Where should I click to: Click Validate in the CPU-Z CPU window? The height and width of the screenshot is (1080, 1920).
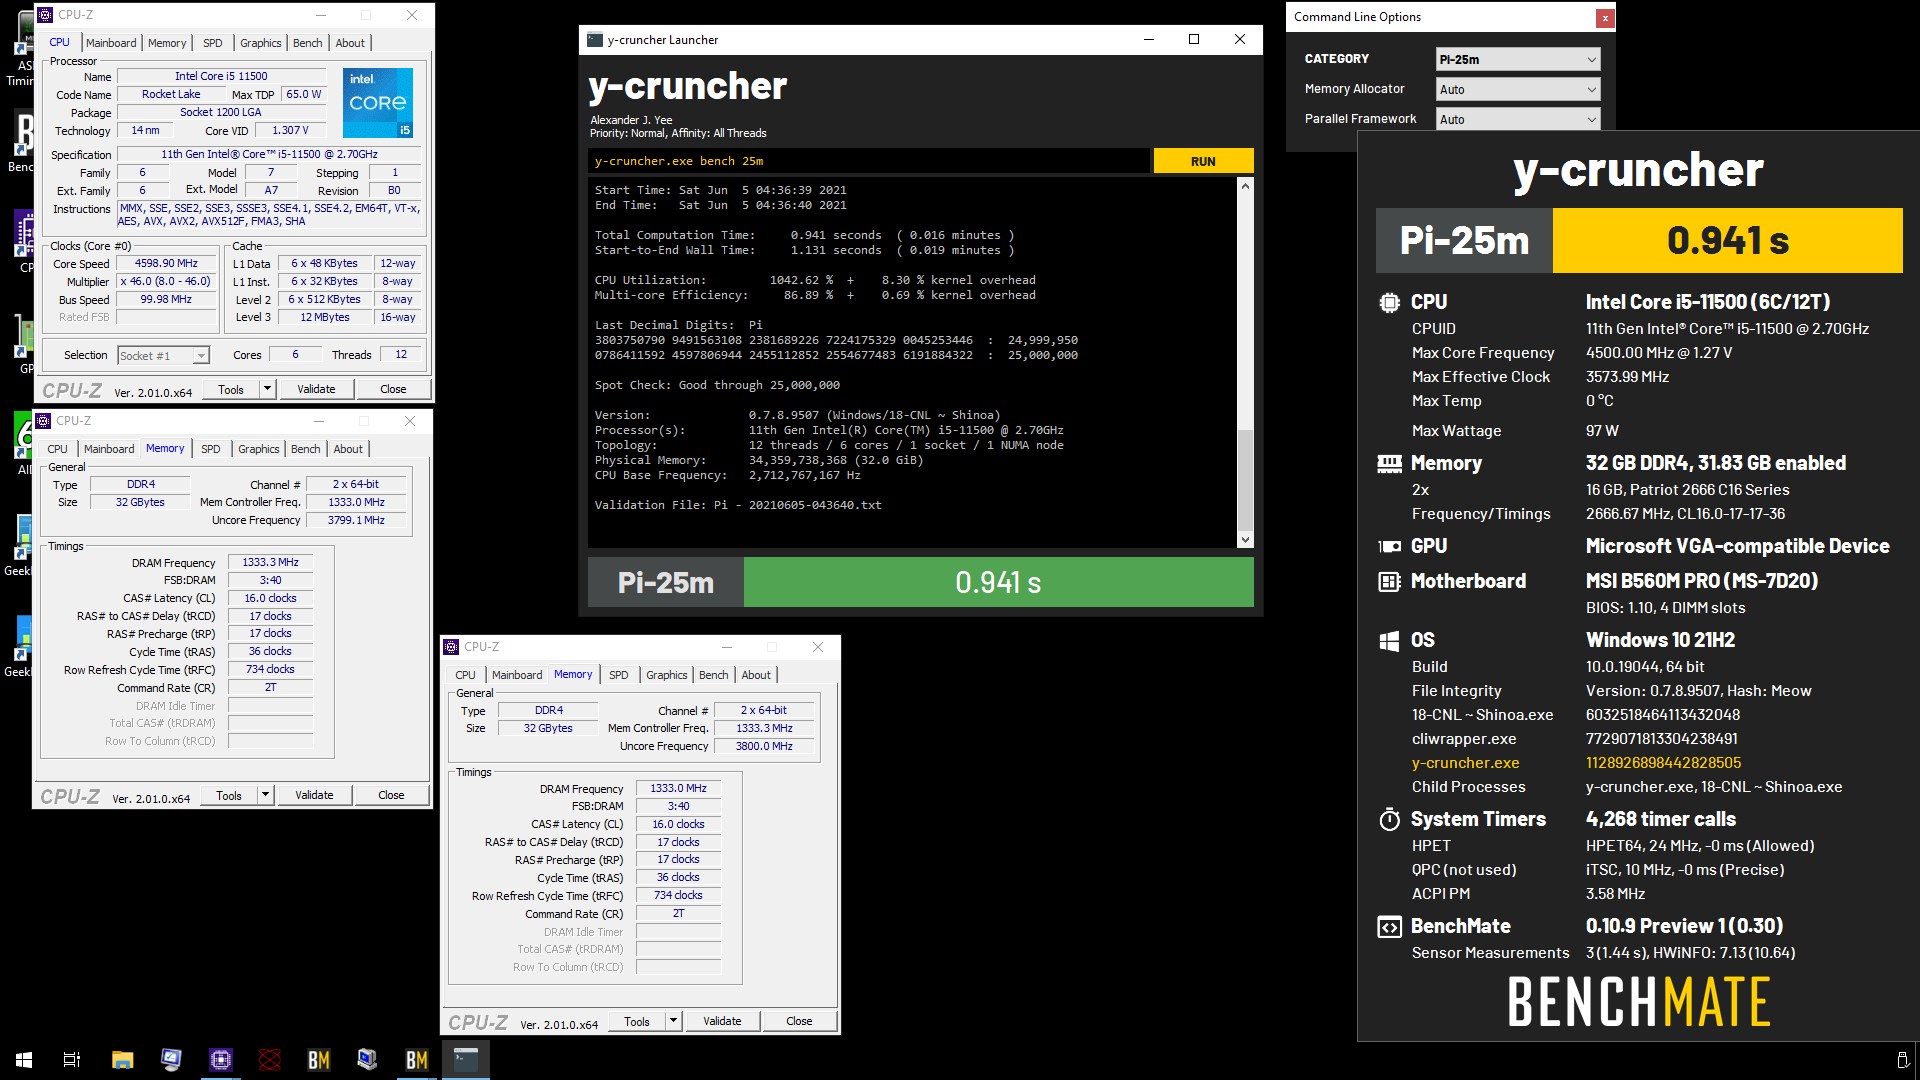[x=316, y=389]
